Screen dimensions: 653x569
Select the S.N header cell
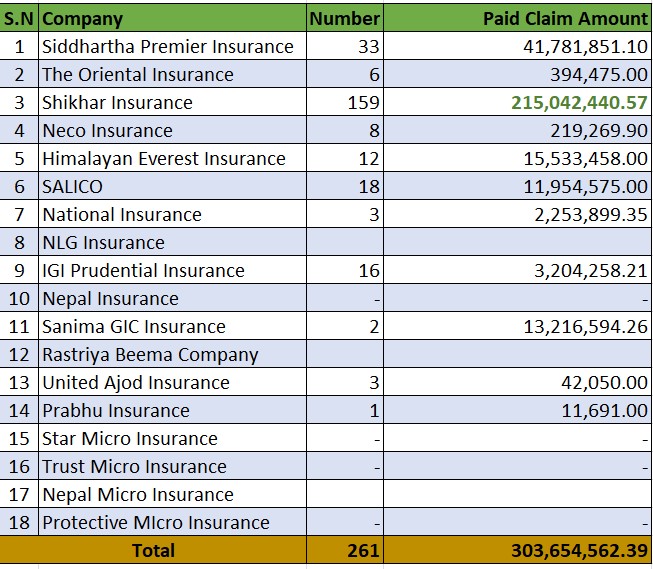(20, 19)
